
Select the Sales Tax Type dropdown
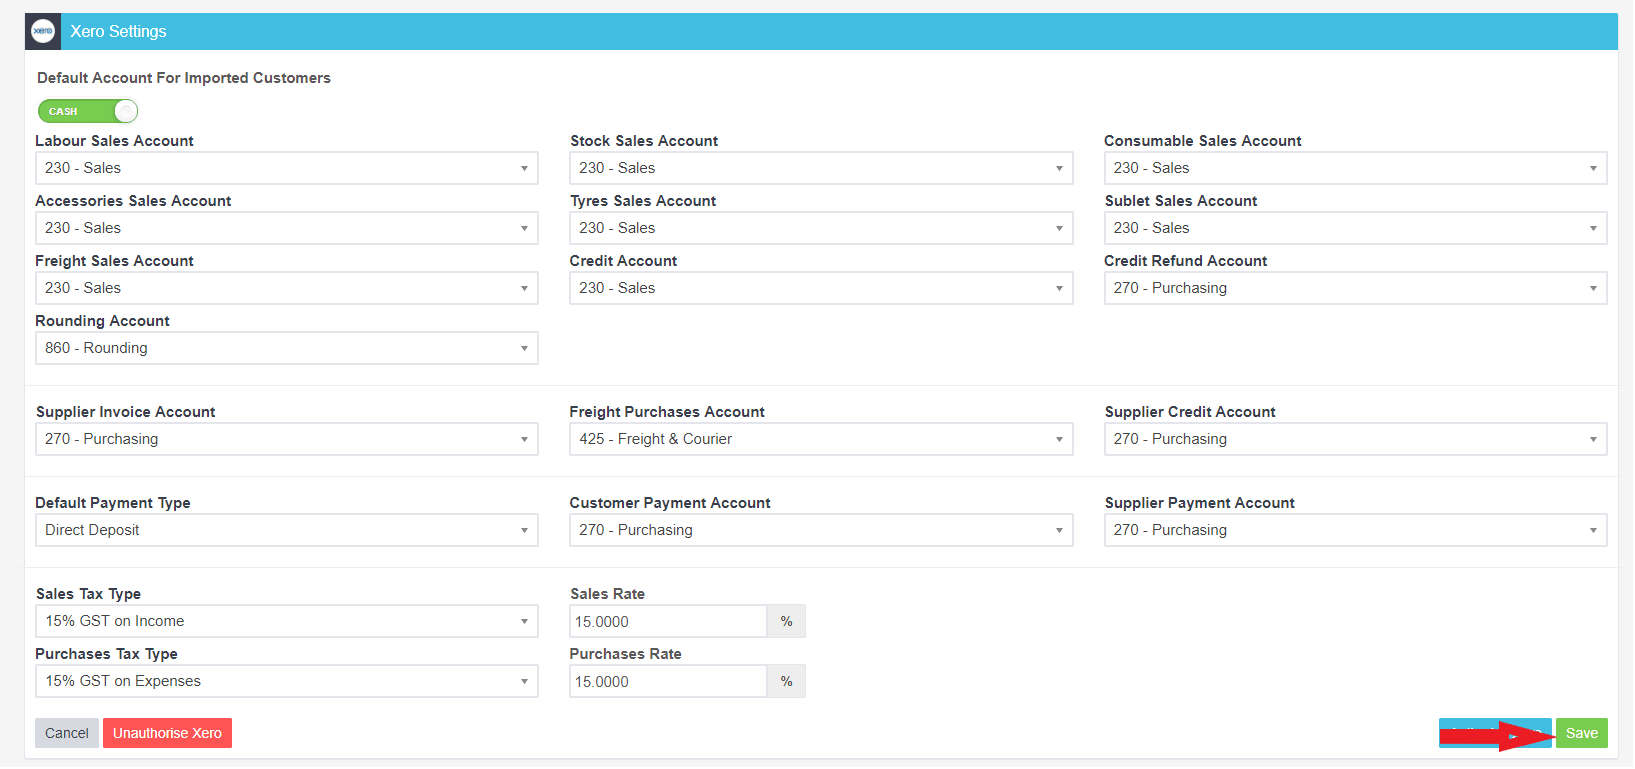pyautogui.click(x=287, y=621)
